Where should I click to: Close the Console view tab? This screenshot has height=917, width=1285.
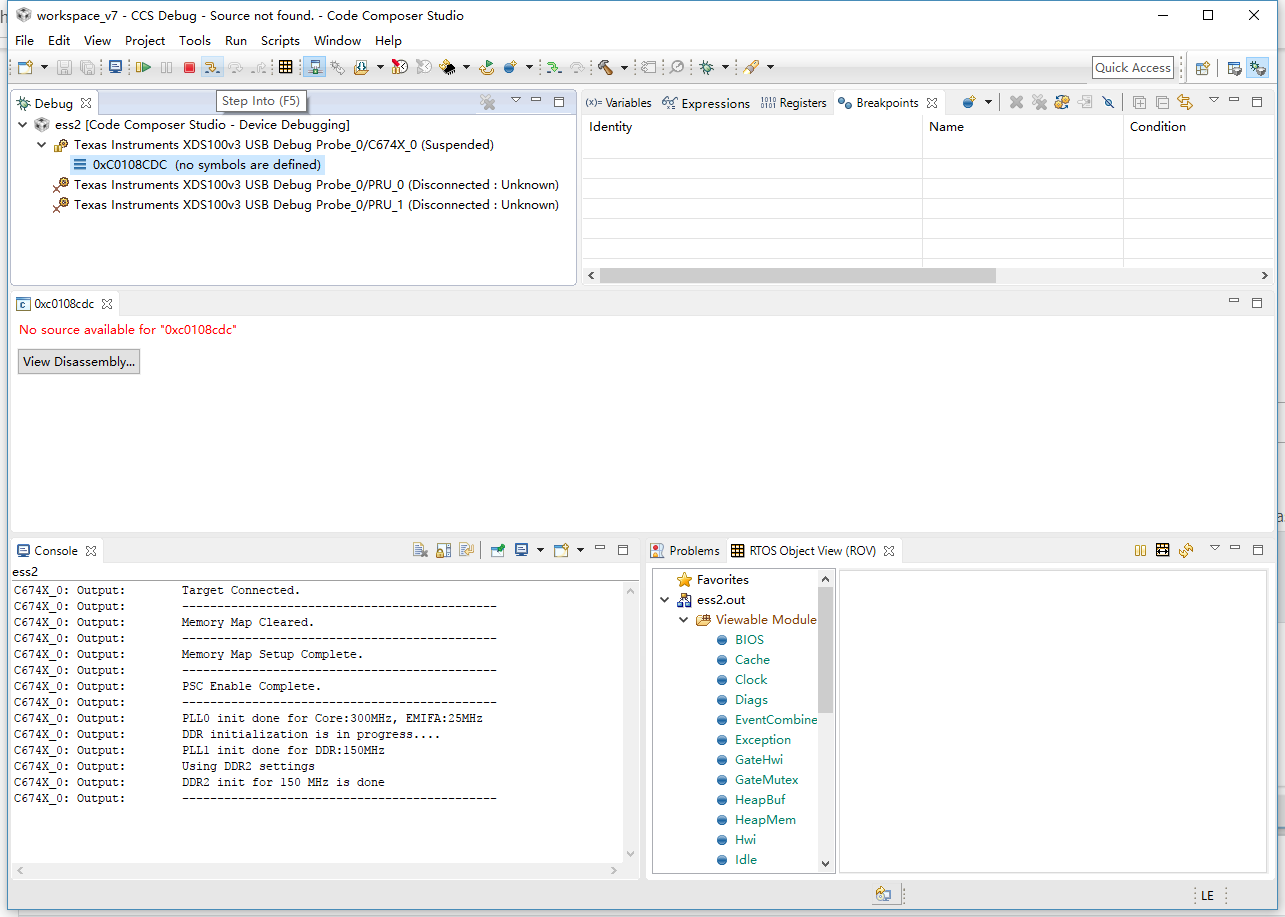coord(90,551)
